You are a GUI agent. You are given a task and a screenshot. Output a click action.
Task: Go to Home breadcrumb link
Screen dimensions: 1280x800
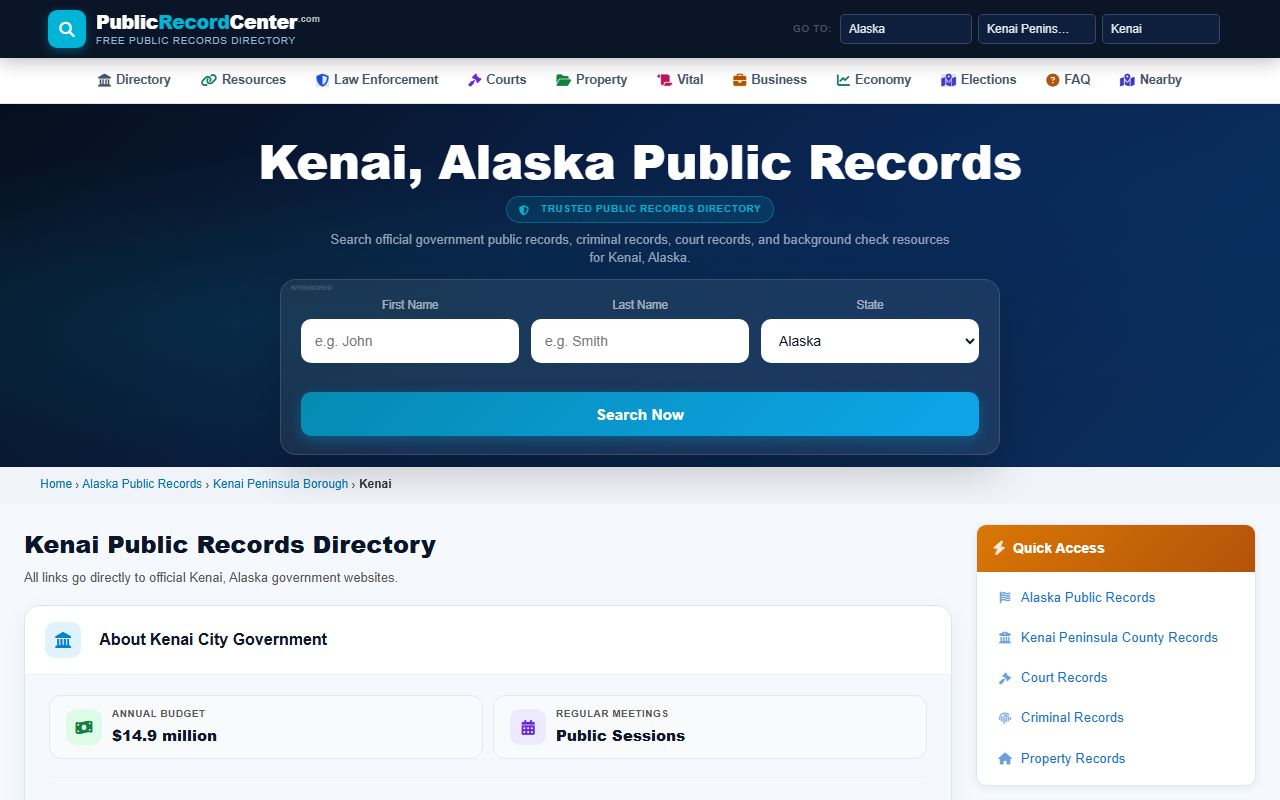point(56,484)
